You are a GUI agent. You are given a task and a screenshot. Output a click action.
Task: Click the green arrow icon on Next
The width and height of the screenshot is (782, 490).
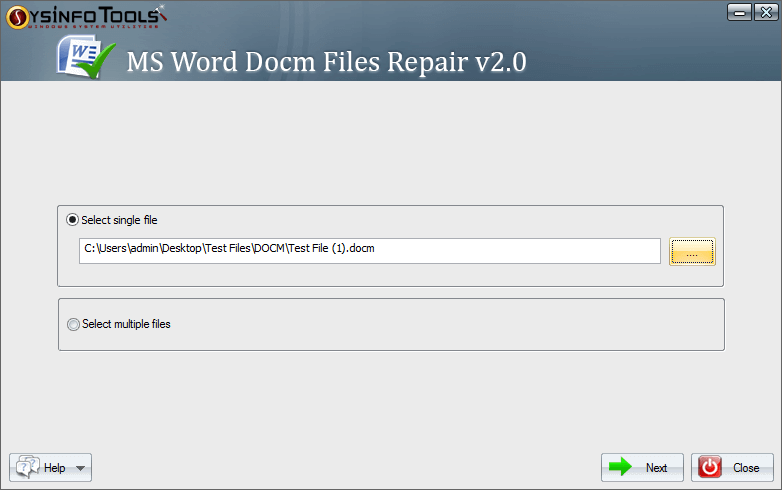click(620, 467)
